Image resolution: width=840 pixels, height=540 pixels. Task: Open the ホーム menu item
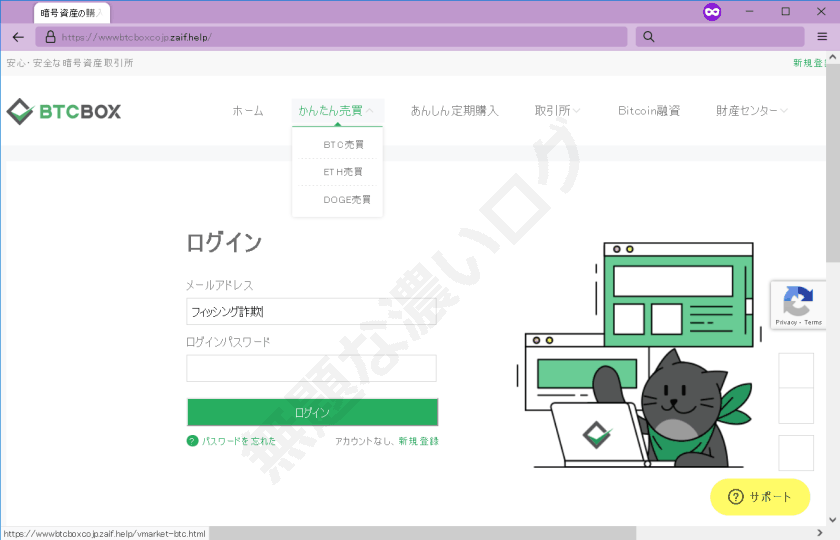tap(248, 111)
